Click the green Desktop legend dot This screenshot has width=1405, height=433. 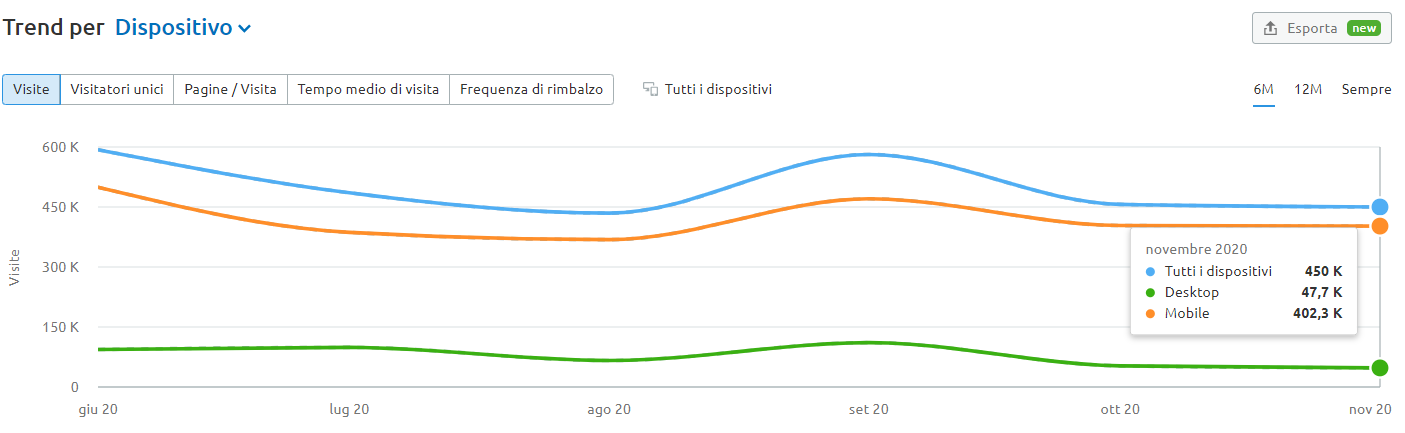point(1150,292)
